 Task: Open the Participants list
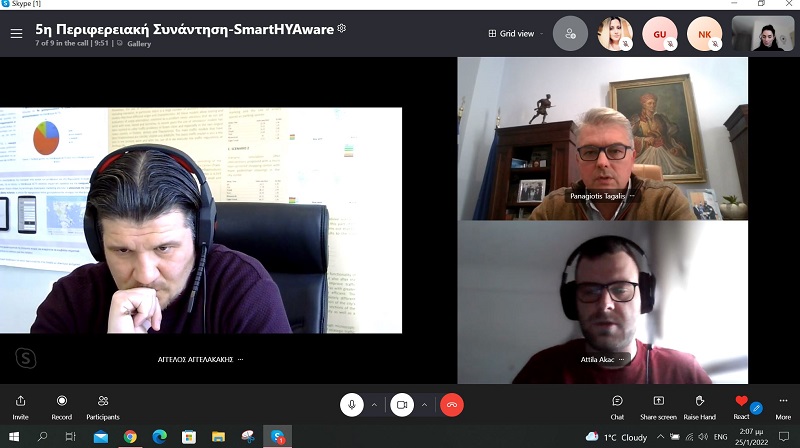(102, 401)
